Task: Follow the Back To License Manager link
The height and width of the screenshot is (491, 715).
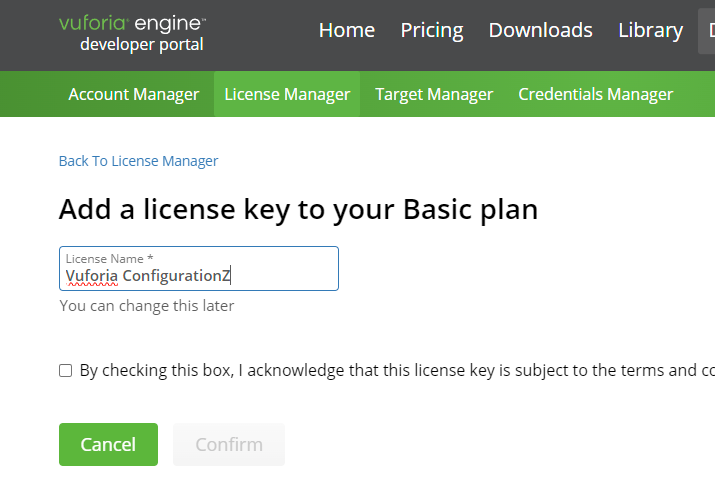Action: tap(139, 161)
